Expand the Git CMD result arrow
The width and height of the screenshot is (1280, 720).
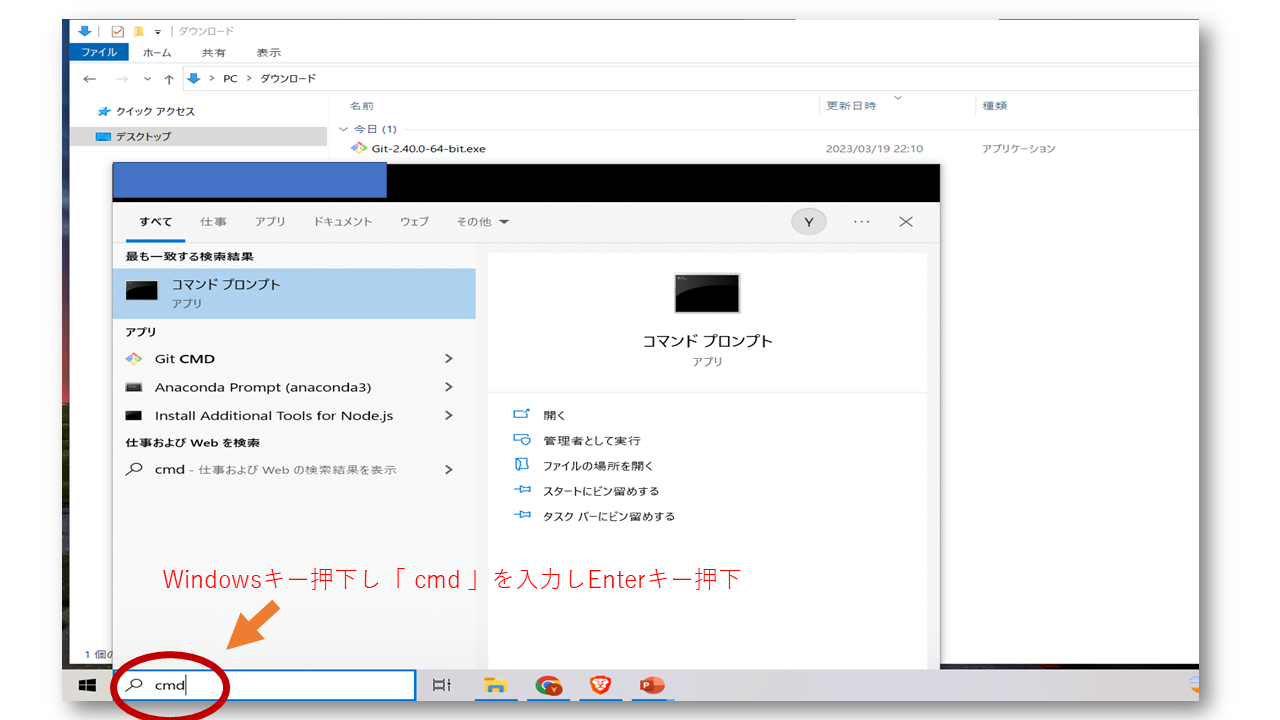448,359
